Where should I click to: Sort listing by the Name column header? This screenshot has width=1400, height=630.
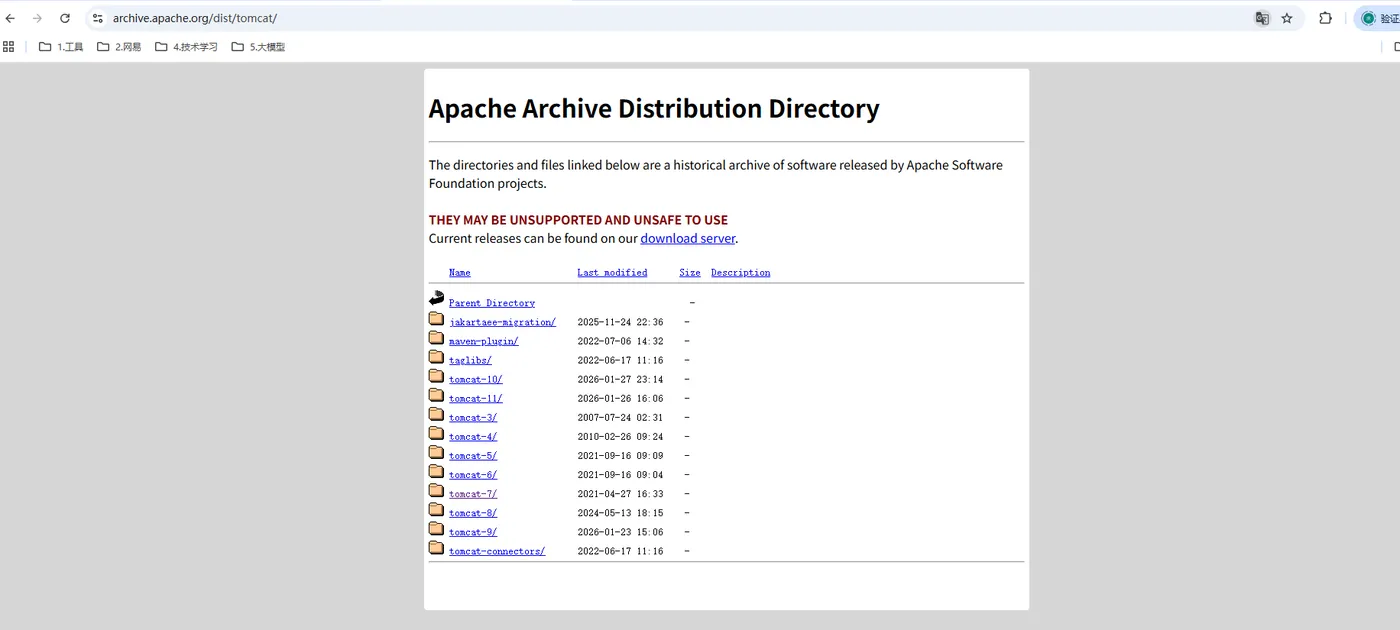[x=460, y=272]
